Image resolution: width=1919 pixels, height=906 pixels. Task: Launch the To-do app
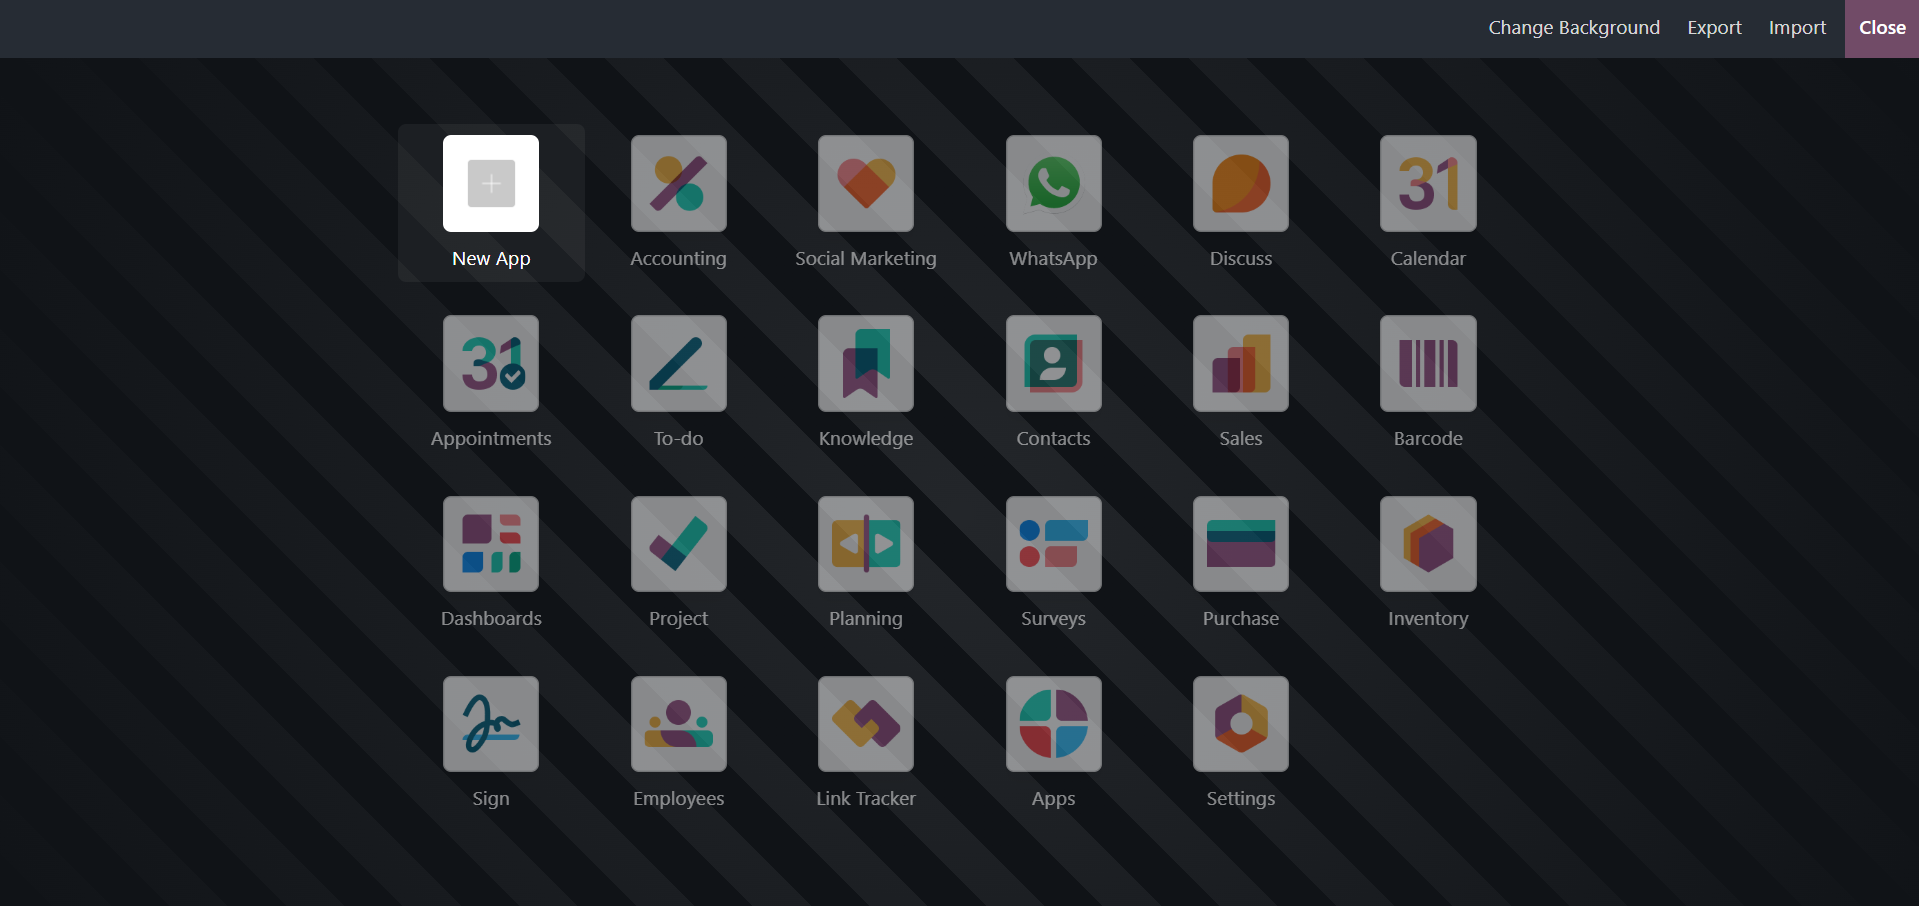click(678, 364)
